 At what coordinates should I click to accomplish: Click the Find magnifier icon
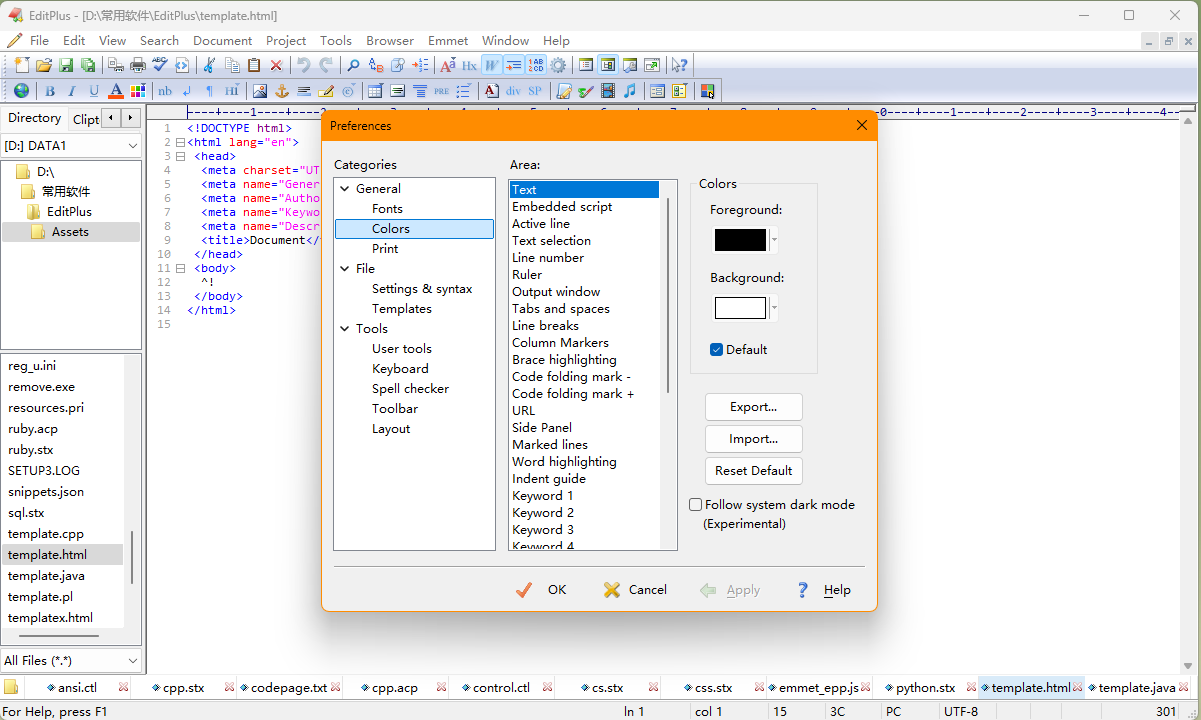353,65
